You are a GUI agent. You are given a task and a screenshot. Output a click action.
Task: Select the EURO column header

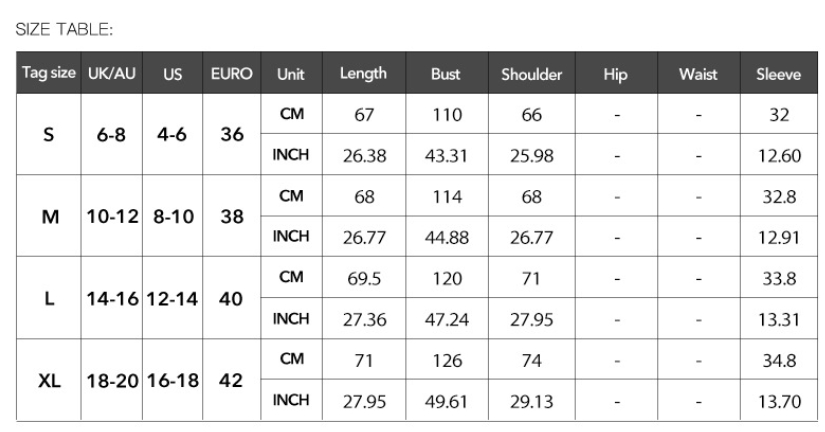coord(231,74)
